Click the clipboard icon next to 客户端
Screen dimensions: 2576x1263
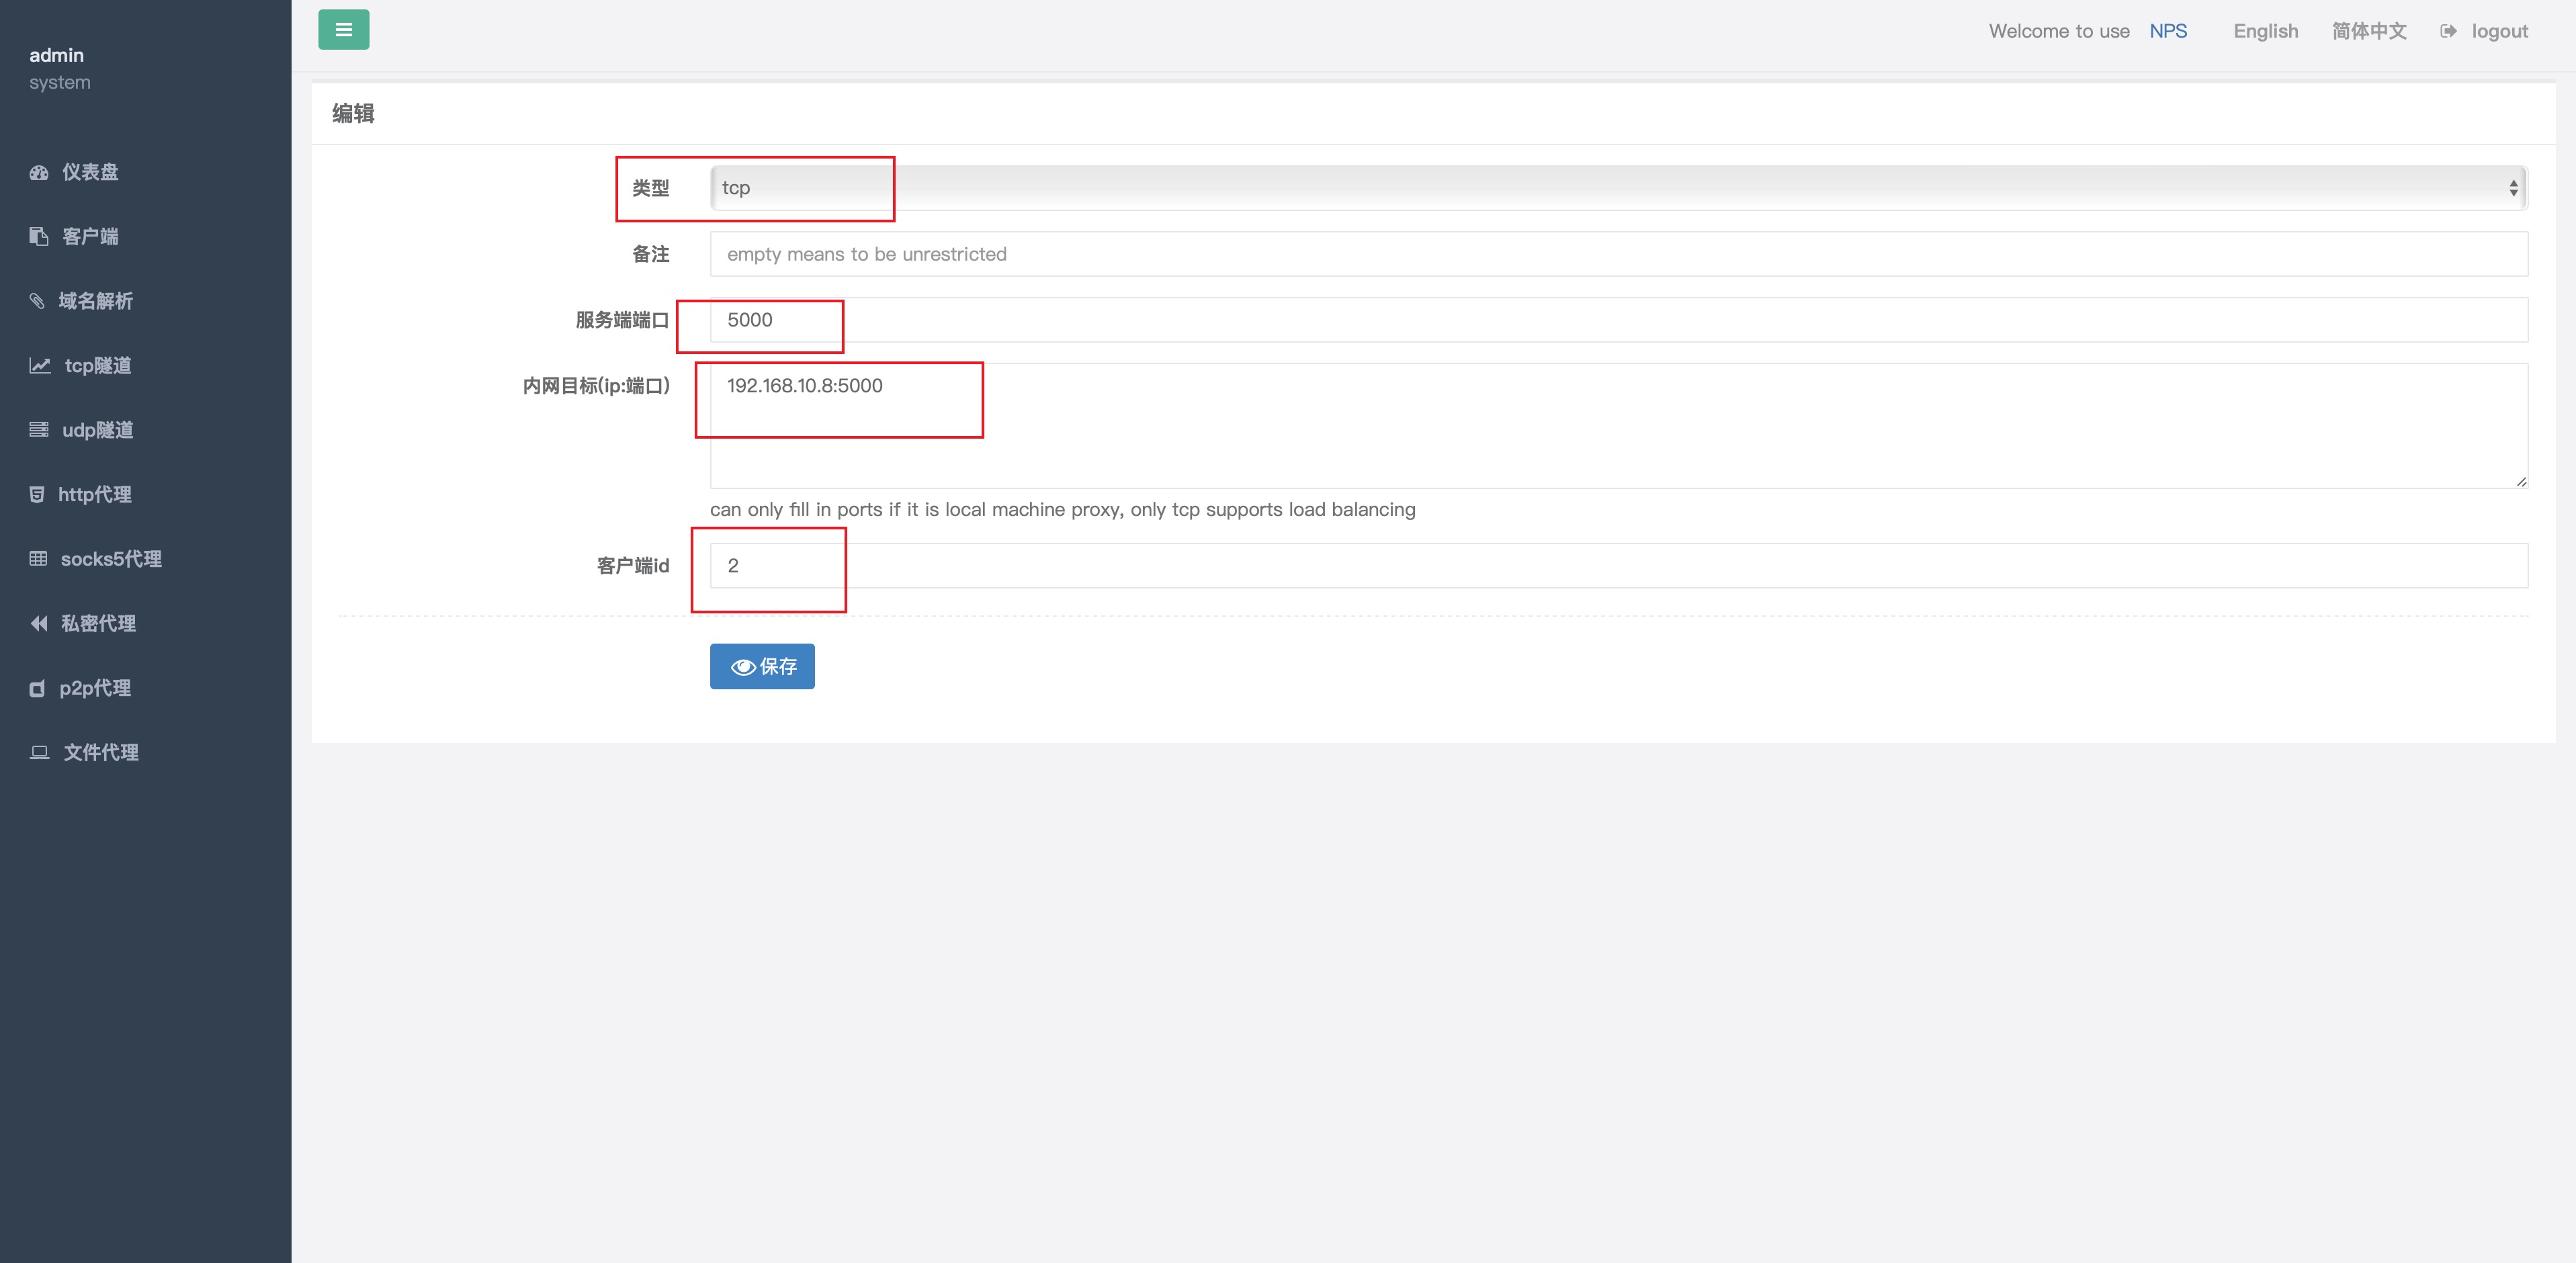tap(39, 236)
